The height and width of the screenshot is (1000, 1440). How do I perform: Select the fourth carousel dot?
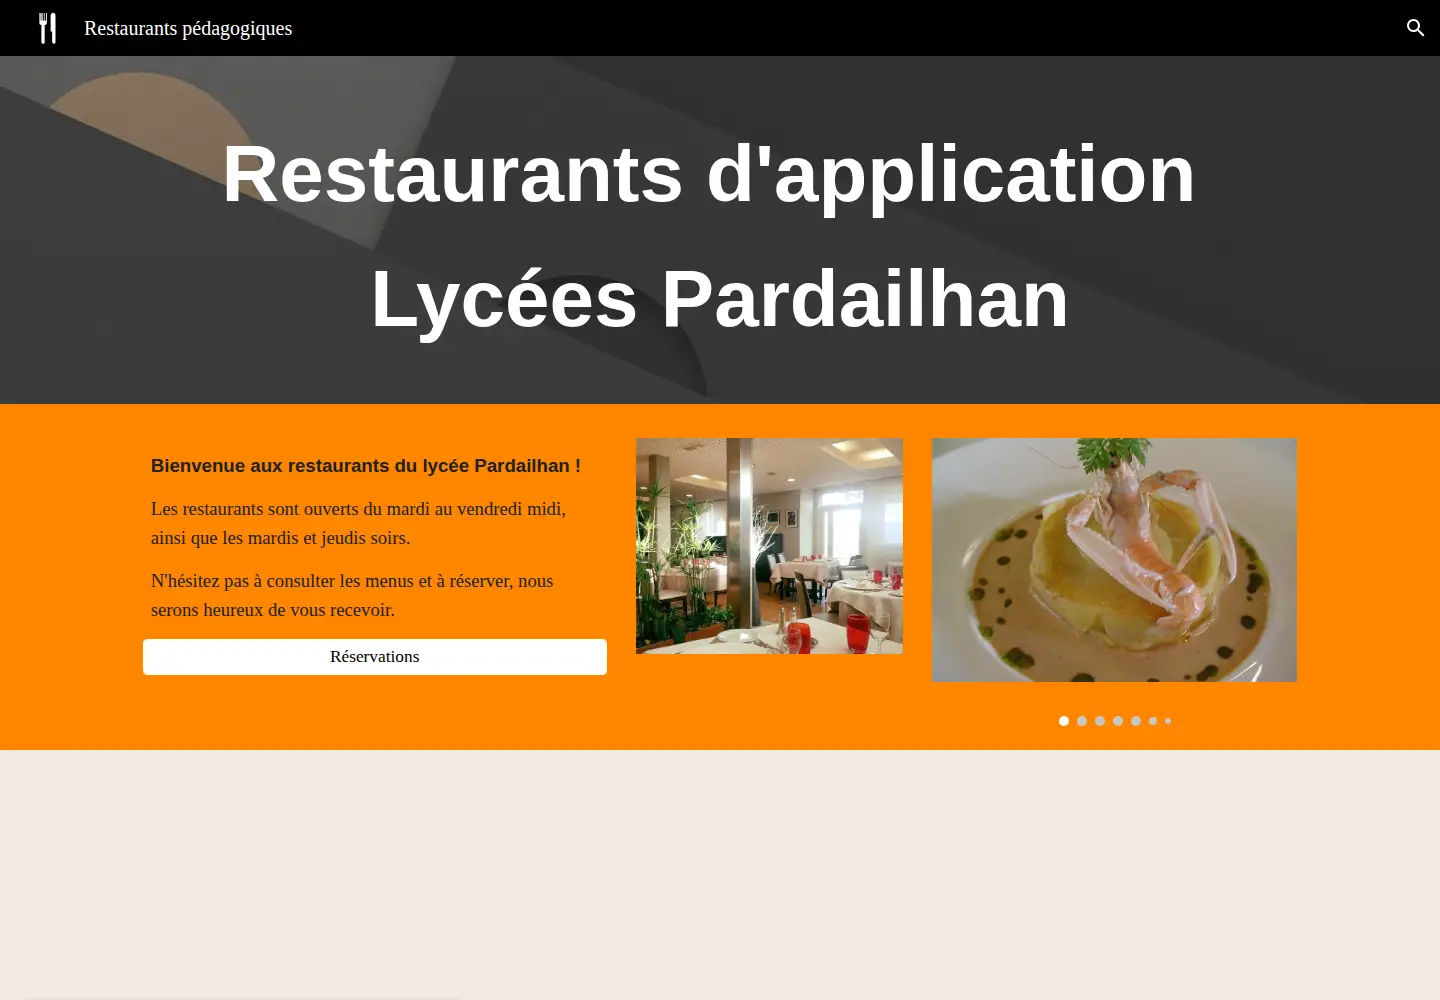coord(1118,721)
